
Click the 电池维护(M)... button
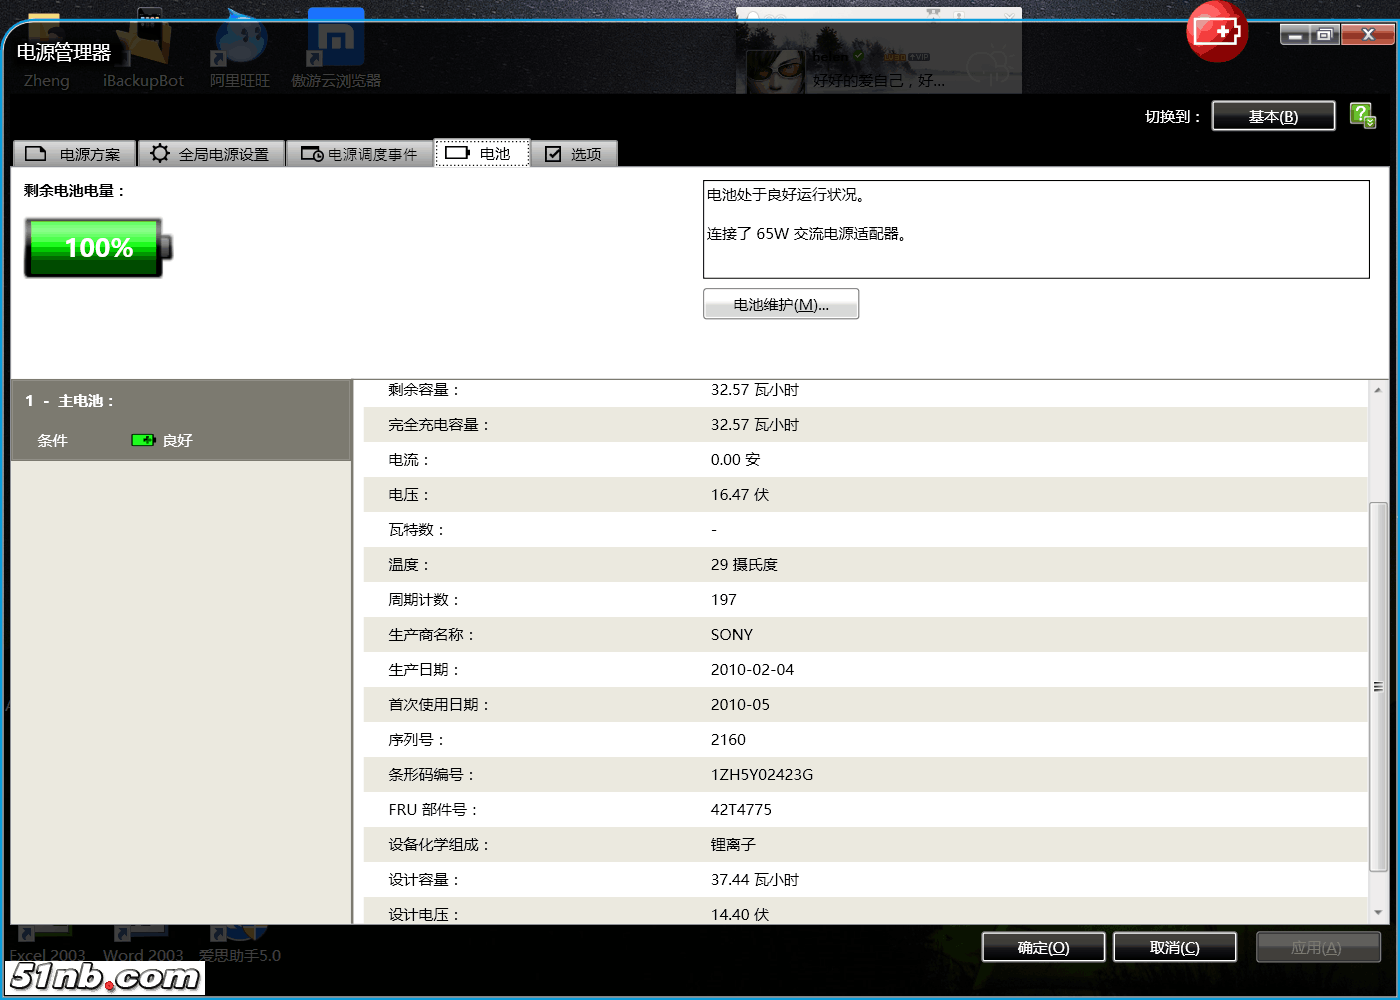(780, 305)
